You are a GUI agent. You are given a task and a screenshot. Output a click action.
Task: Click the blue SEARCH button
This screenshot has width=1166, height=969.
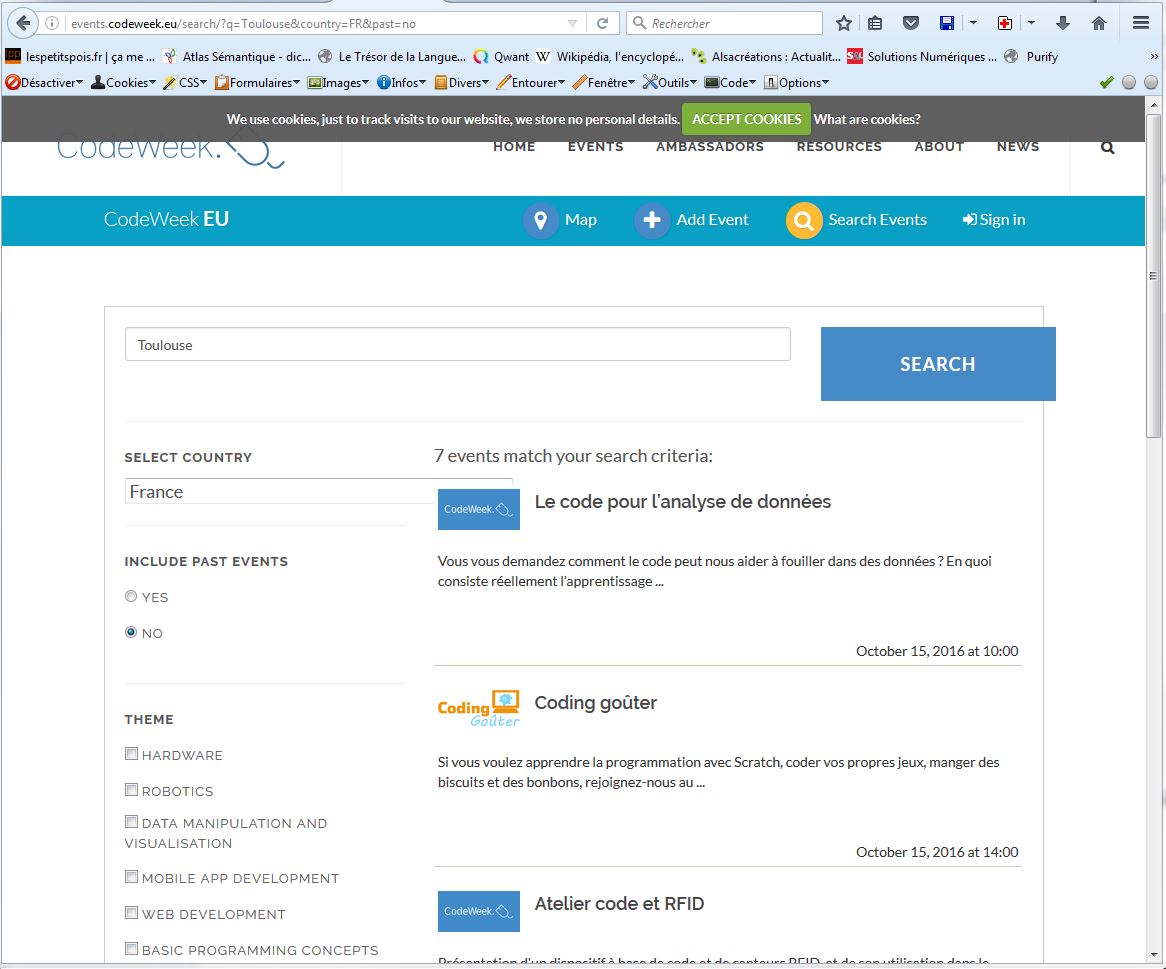coord(938,364)
